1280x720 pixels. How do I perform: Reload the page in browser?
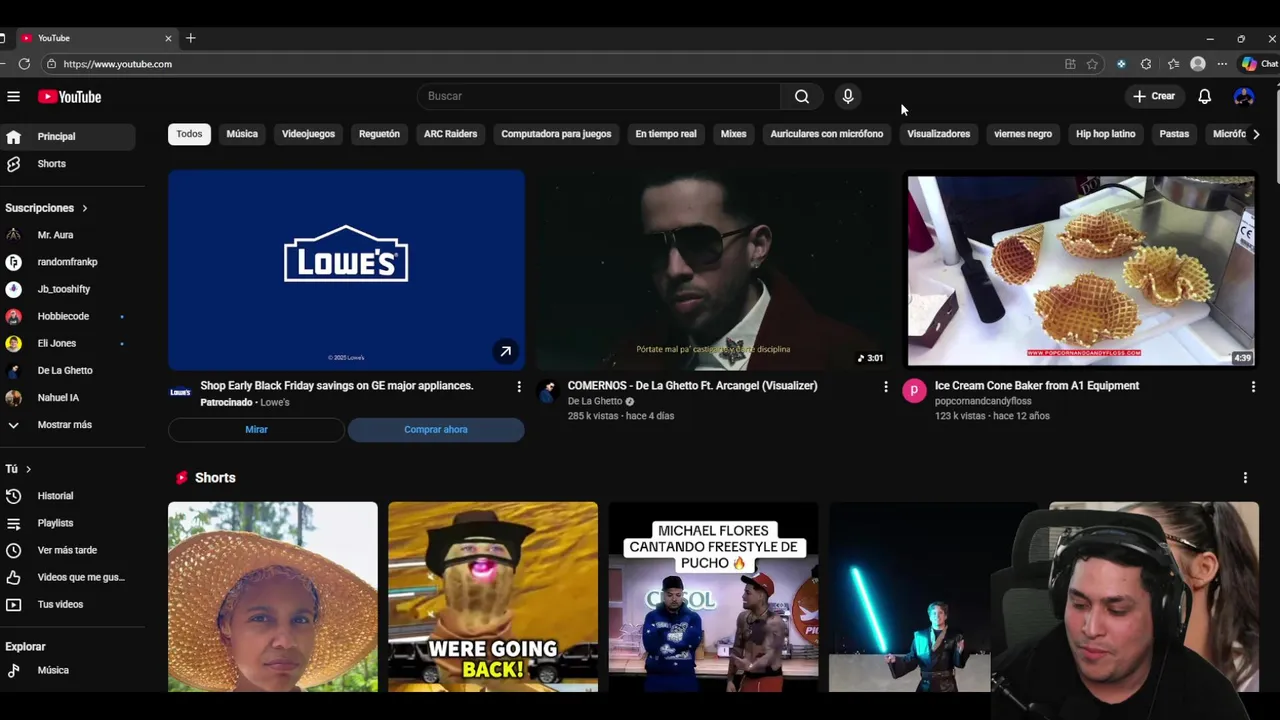click(x=24, y=64)
